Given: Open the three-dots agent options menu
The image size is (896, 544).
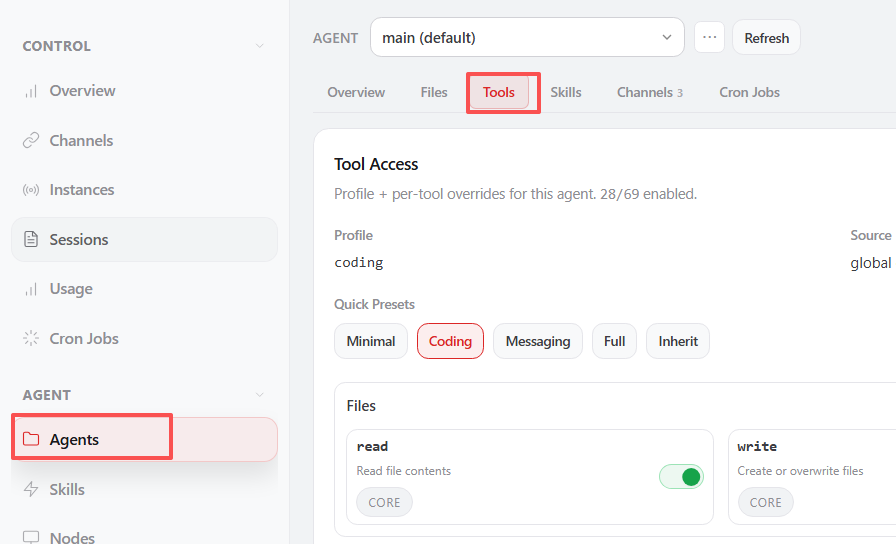Looking at the screenshot, I should (x=709, y=37).
